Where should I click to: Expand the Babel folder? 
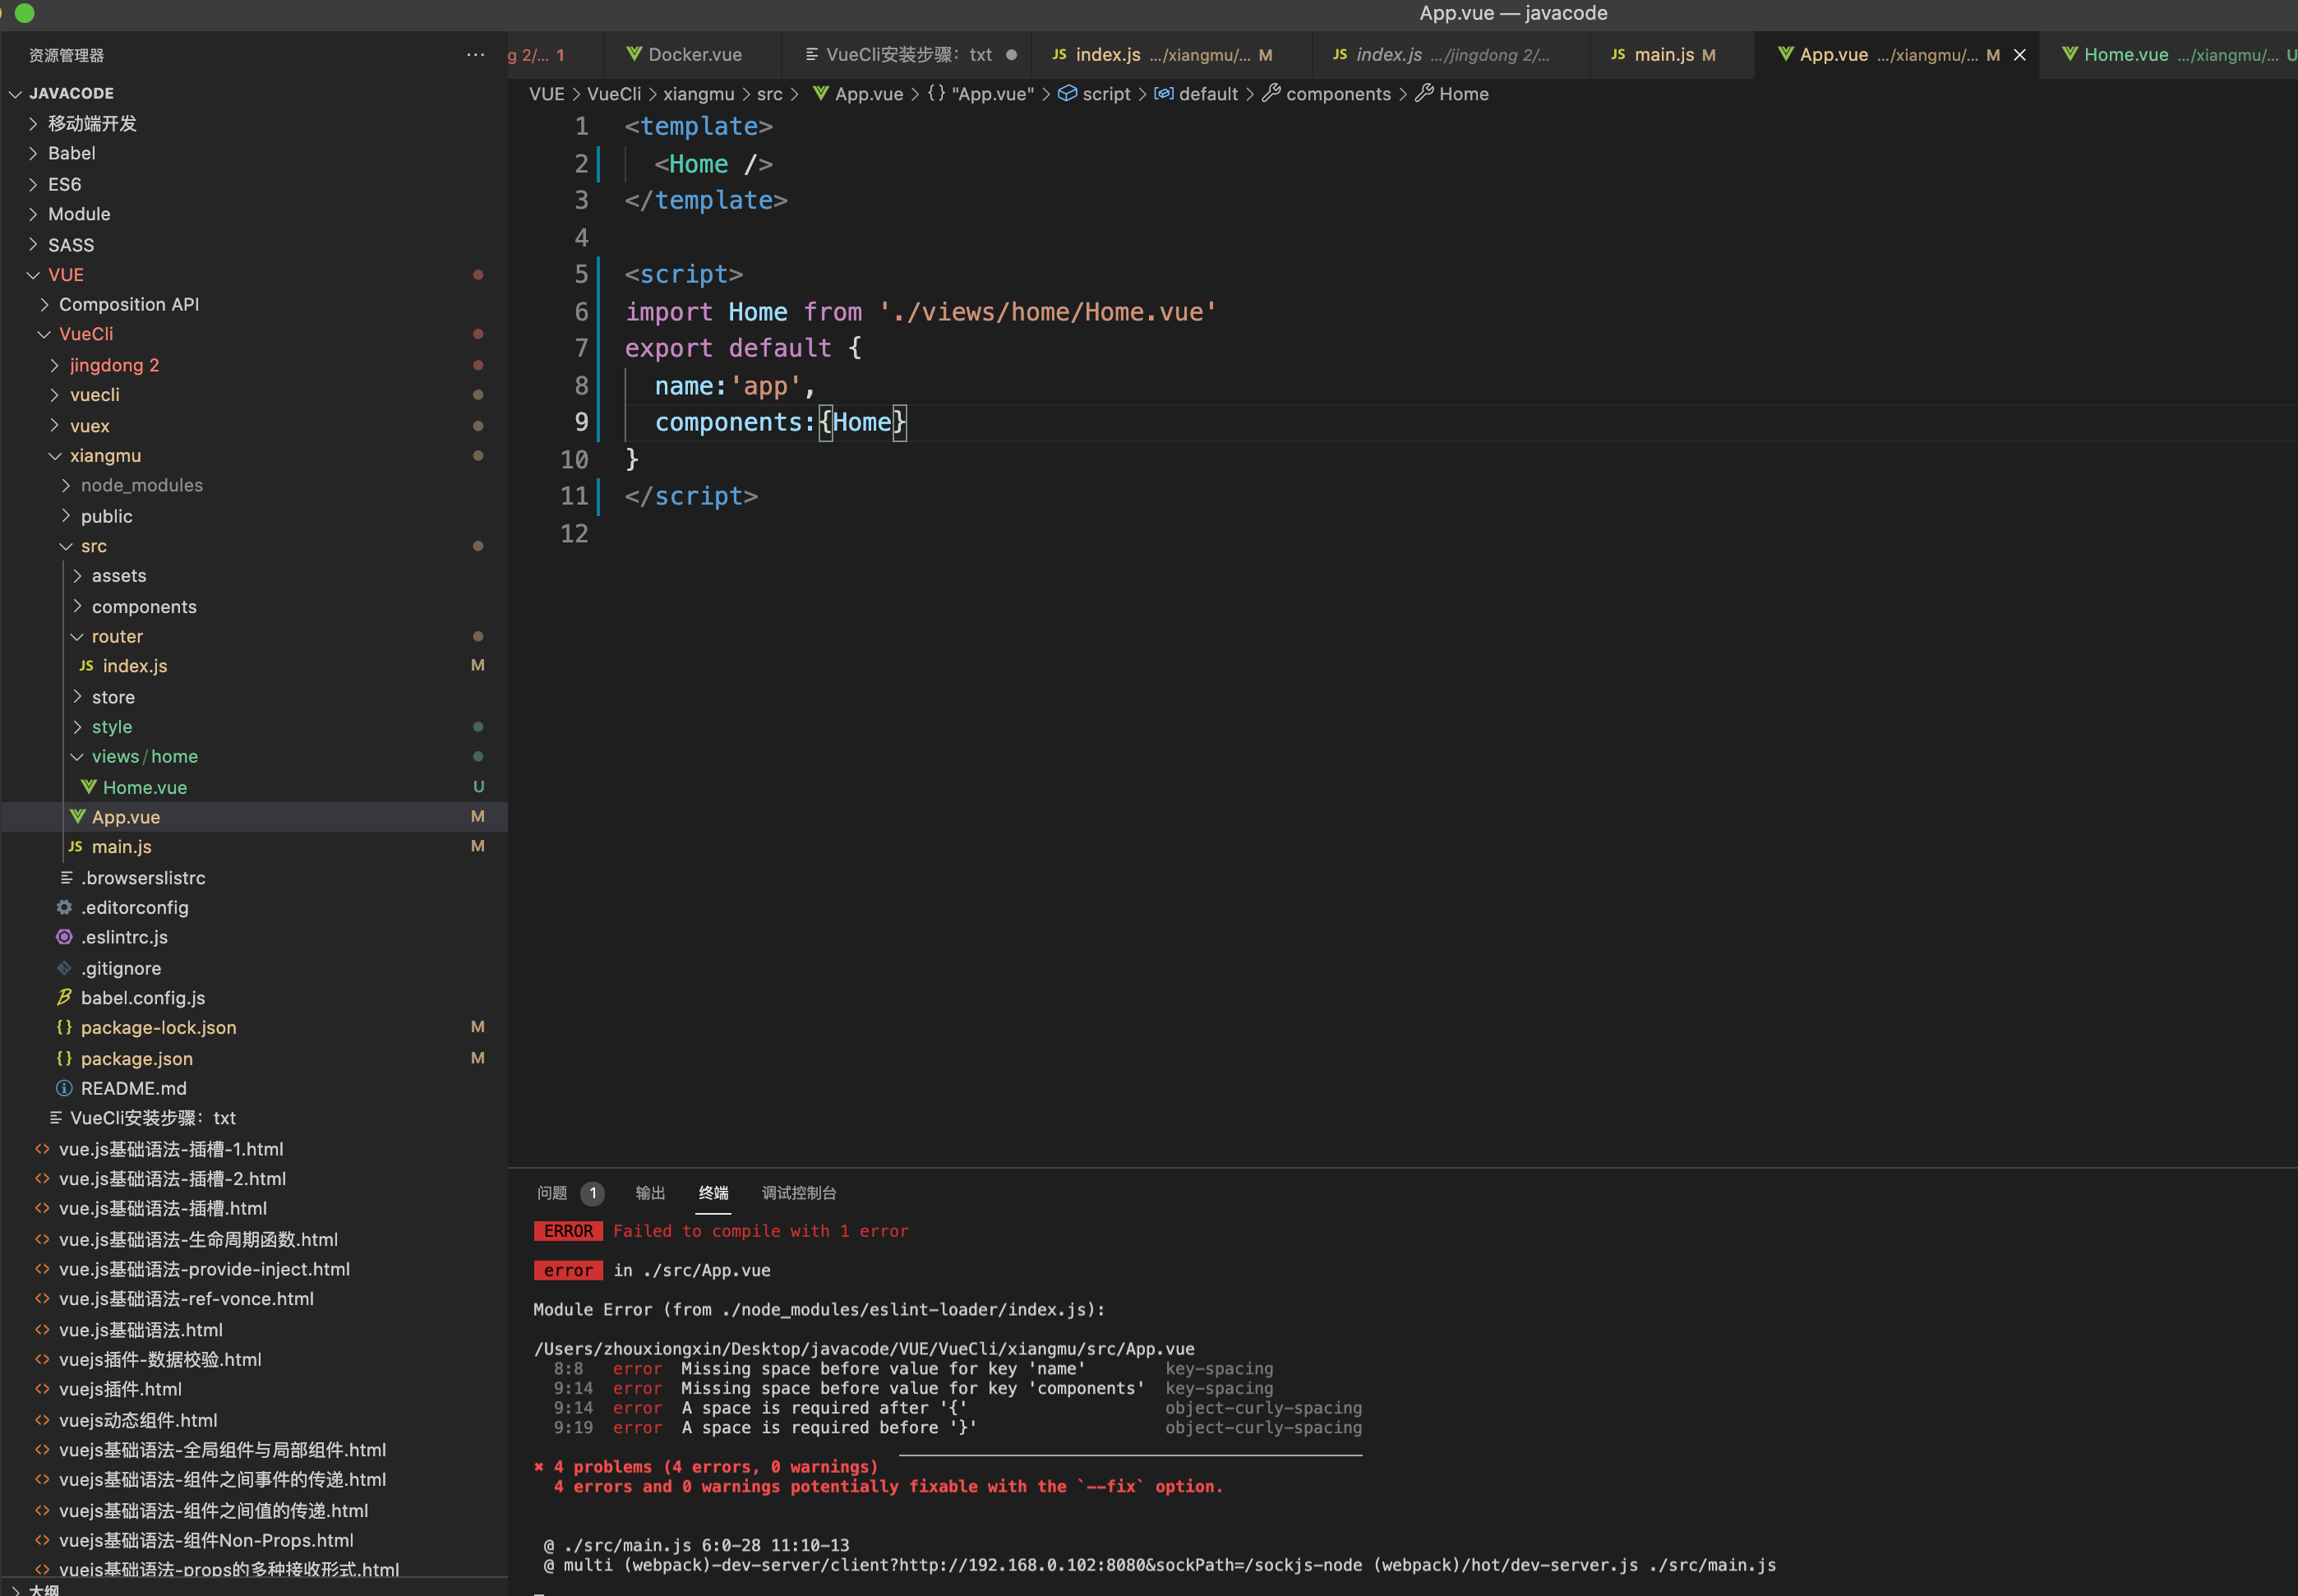(x=33, y=153)
